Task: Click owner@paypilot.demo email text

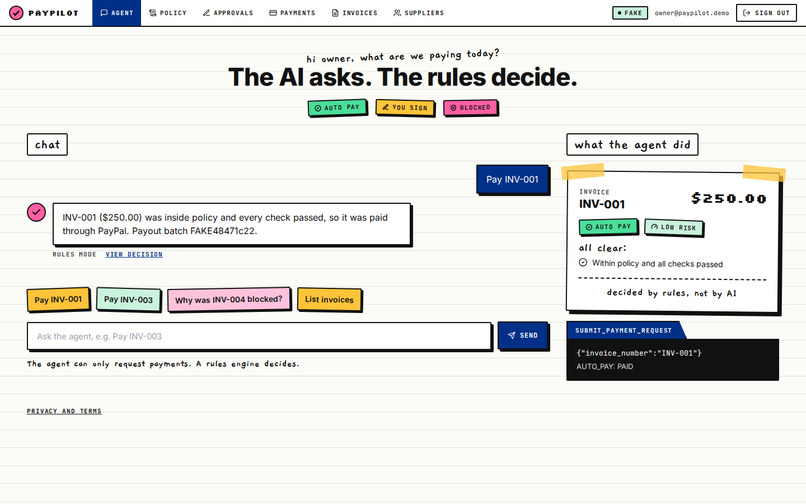Action: 691,13
